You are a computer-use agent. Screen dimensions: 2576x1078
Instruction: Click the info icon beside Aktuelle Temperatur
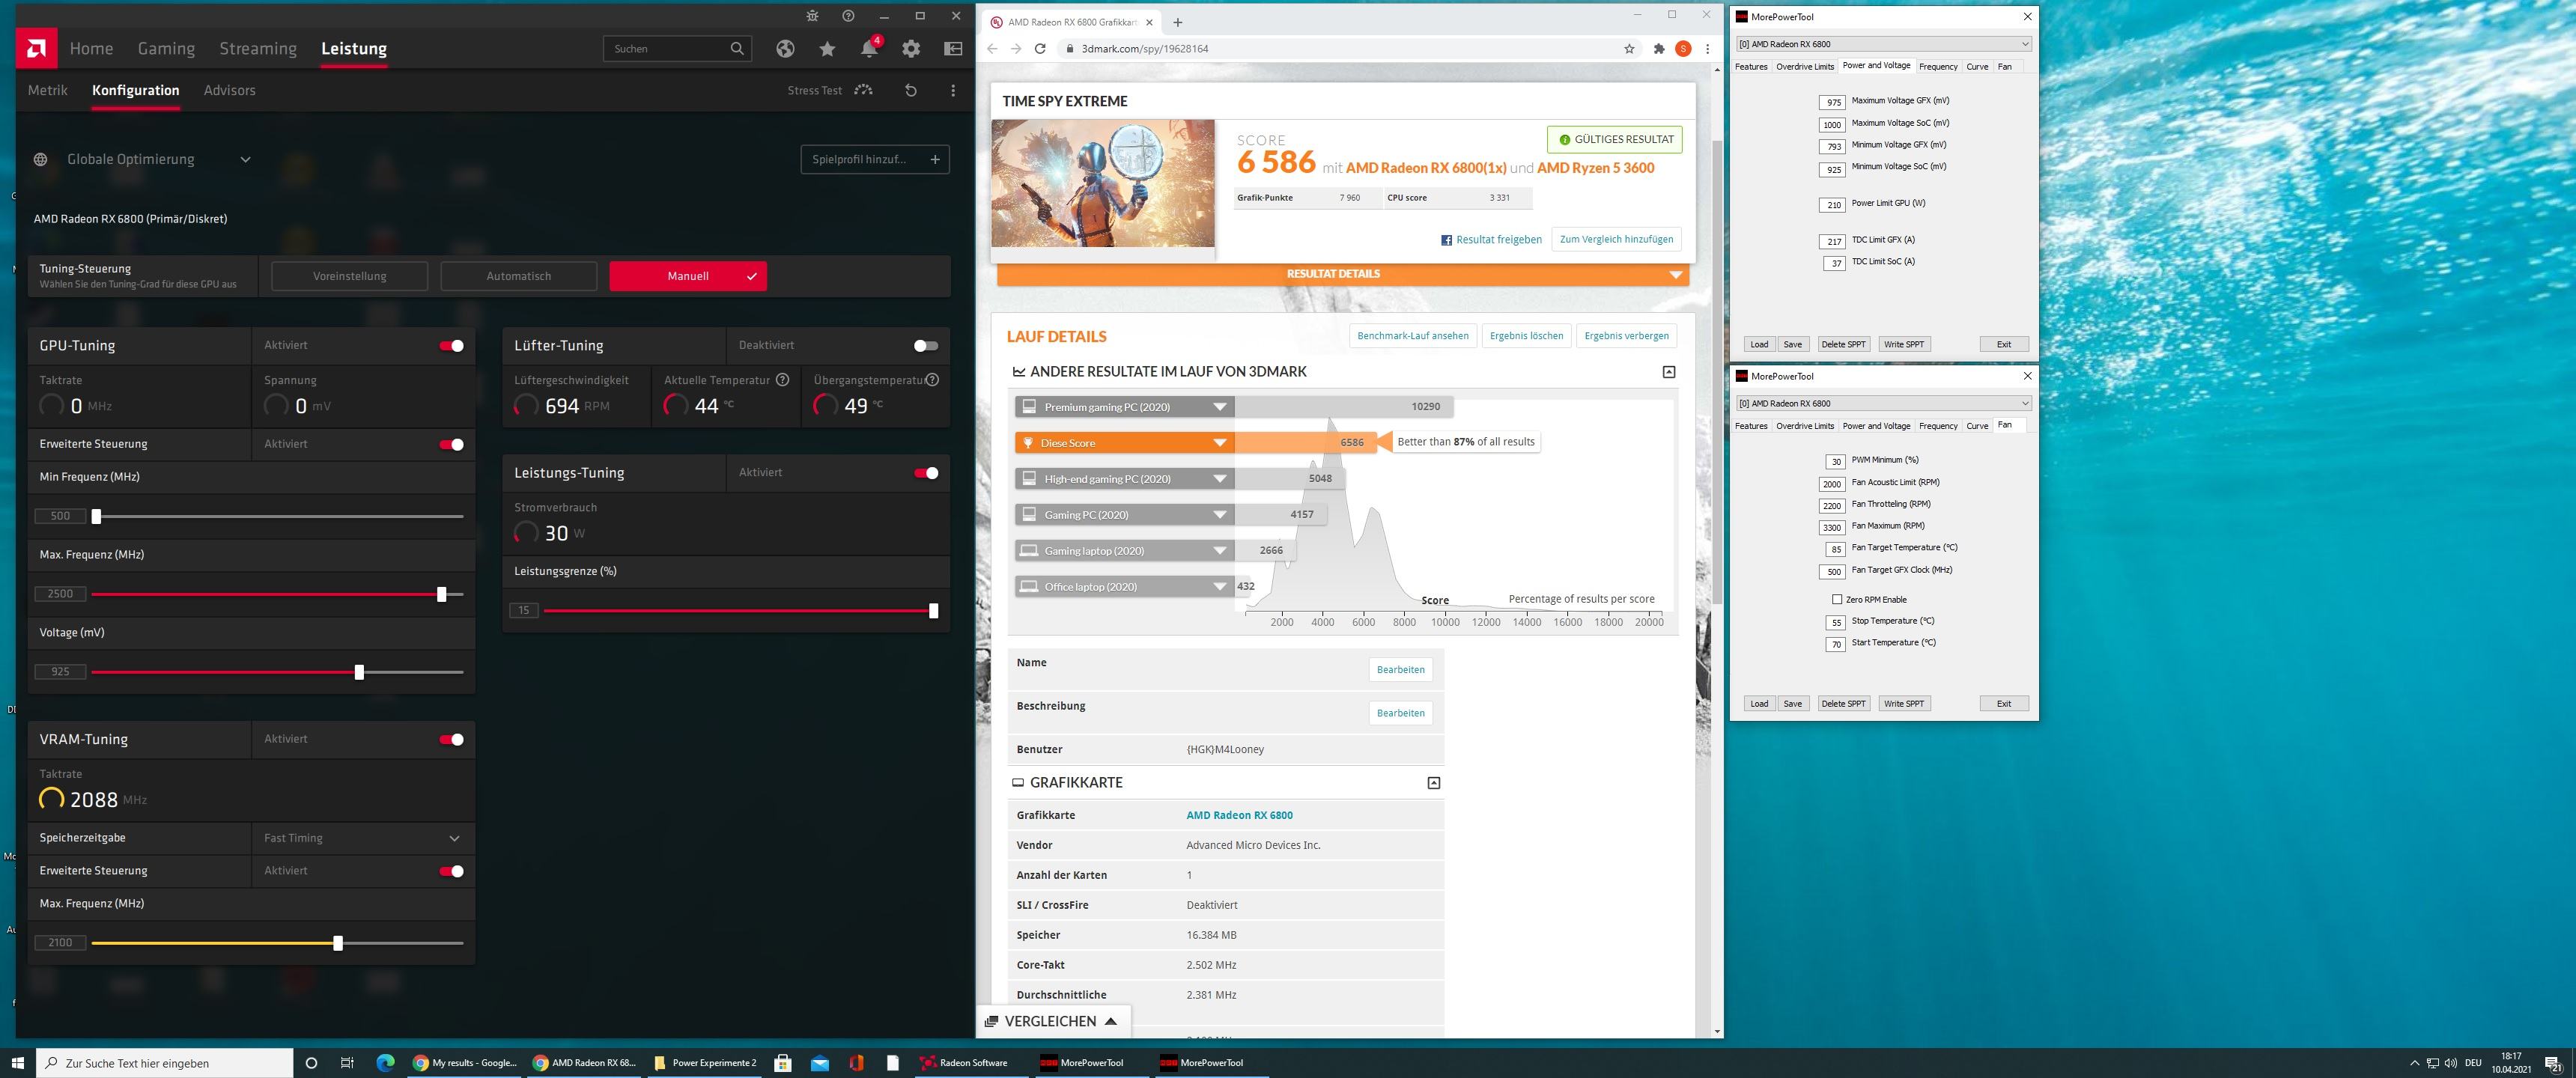tap(783, 380)
